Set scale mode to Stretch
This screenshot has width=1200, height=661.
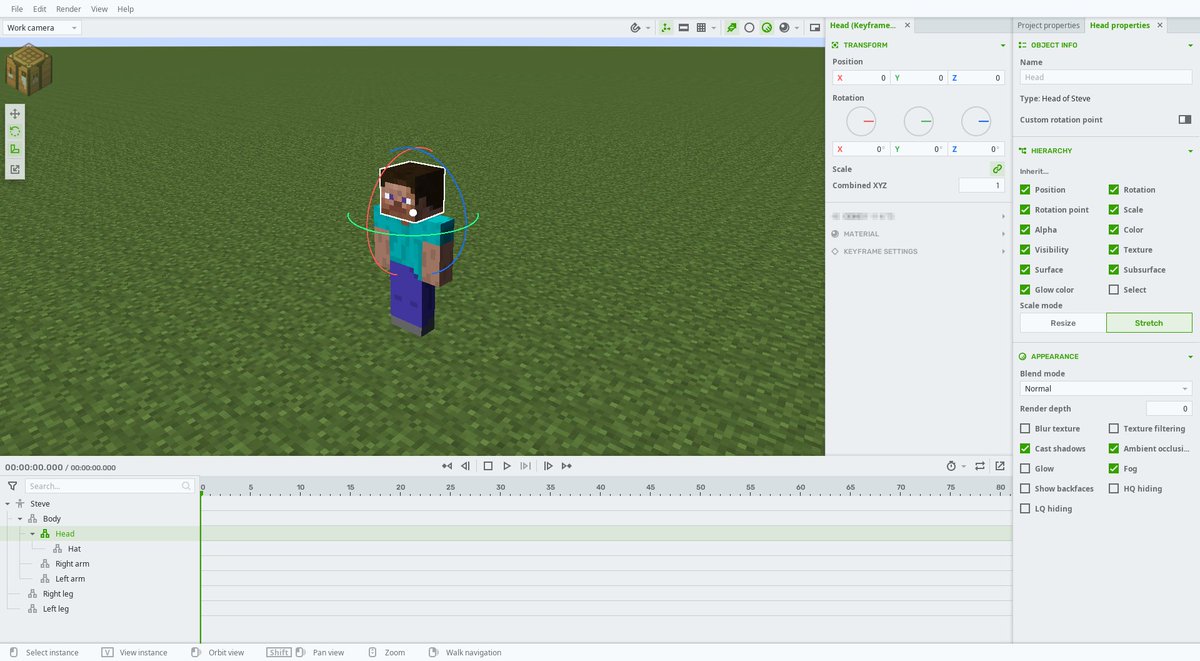point(1149,323)
